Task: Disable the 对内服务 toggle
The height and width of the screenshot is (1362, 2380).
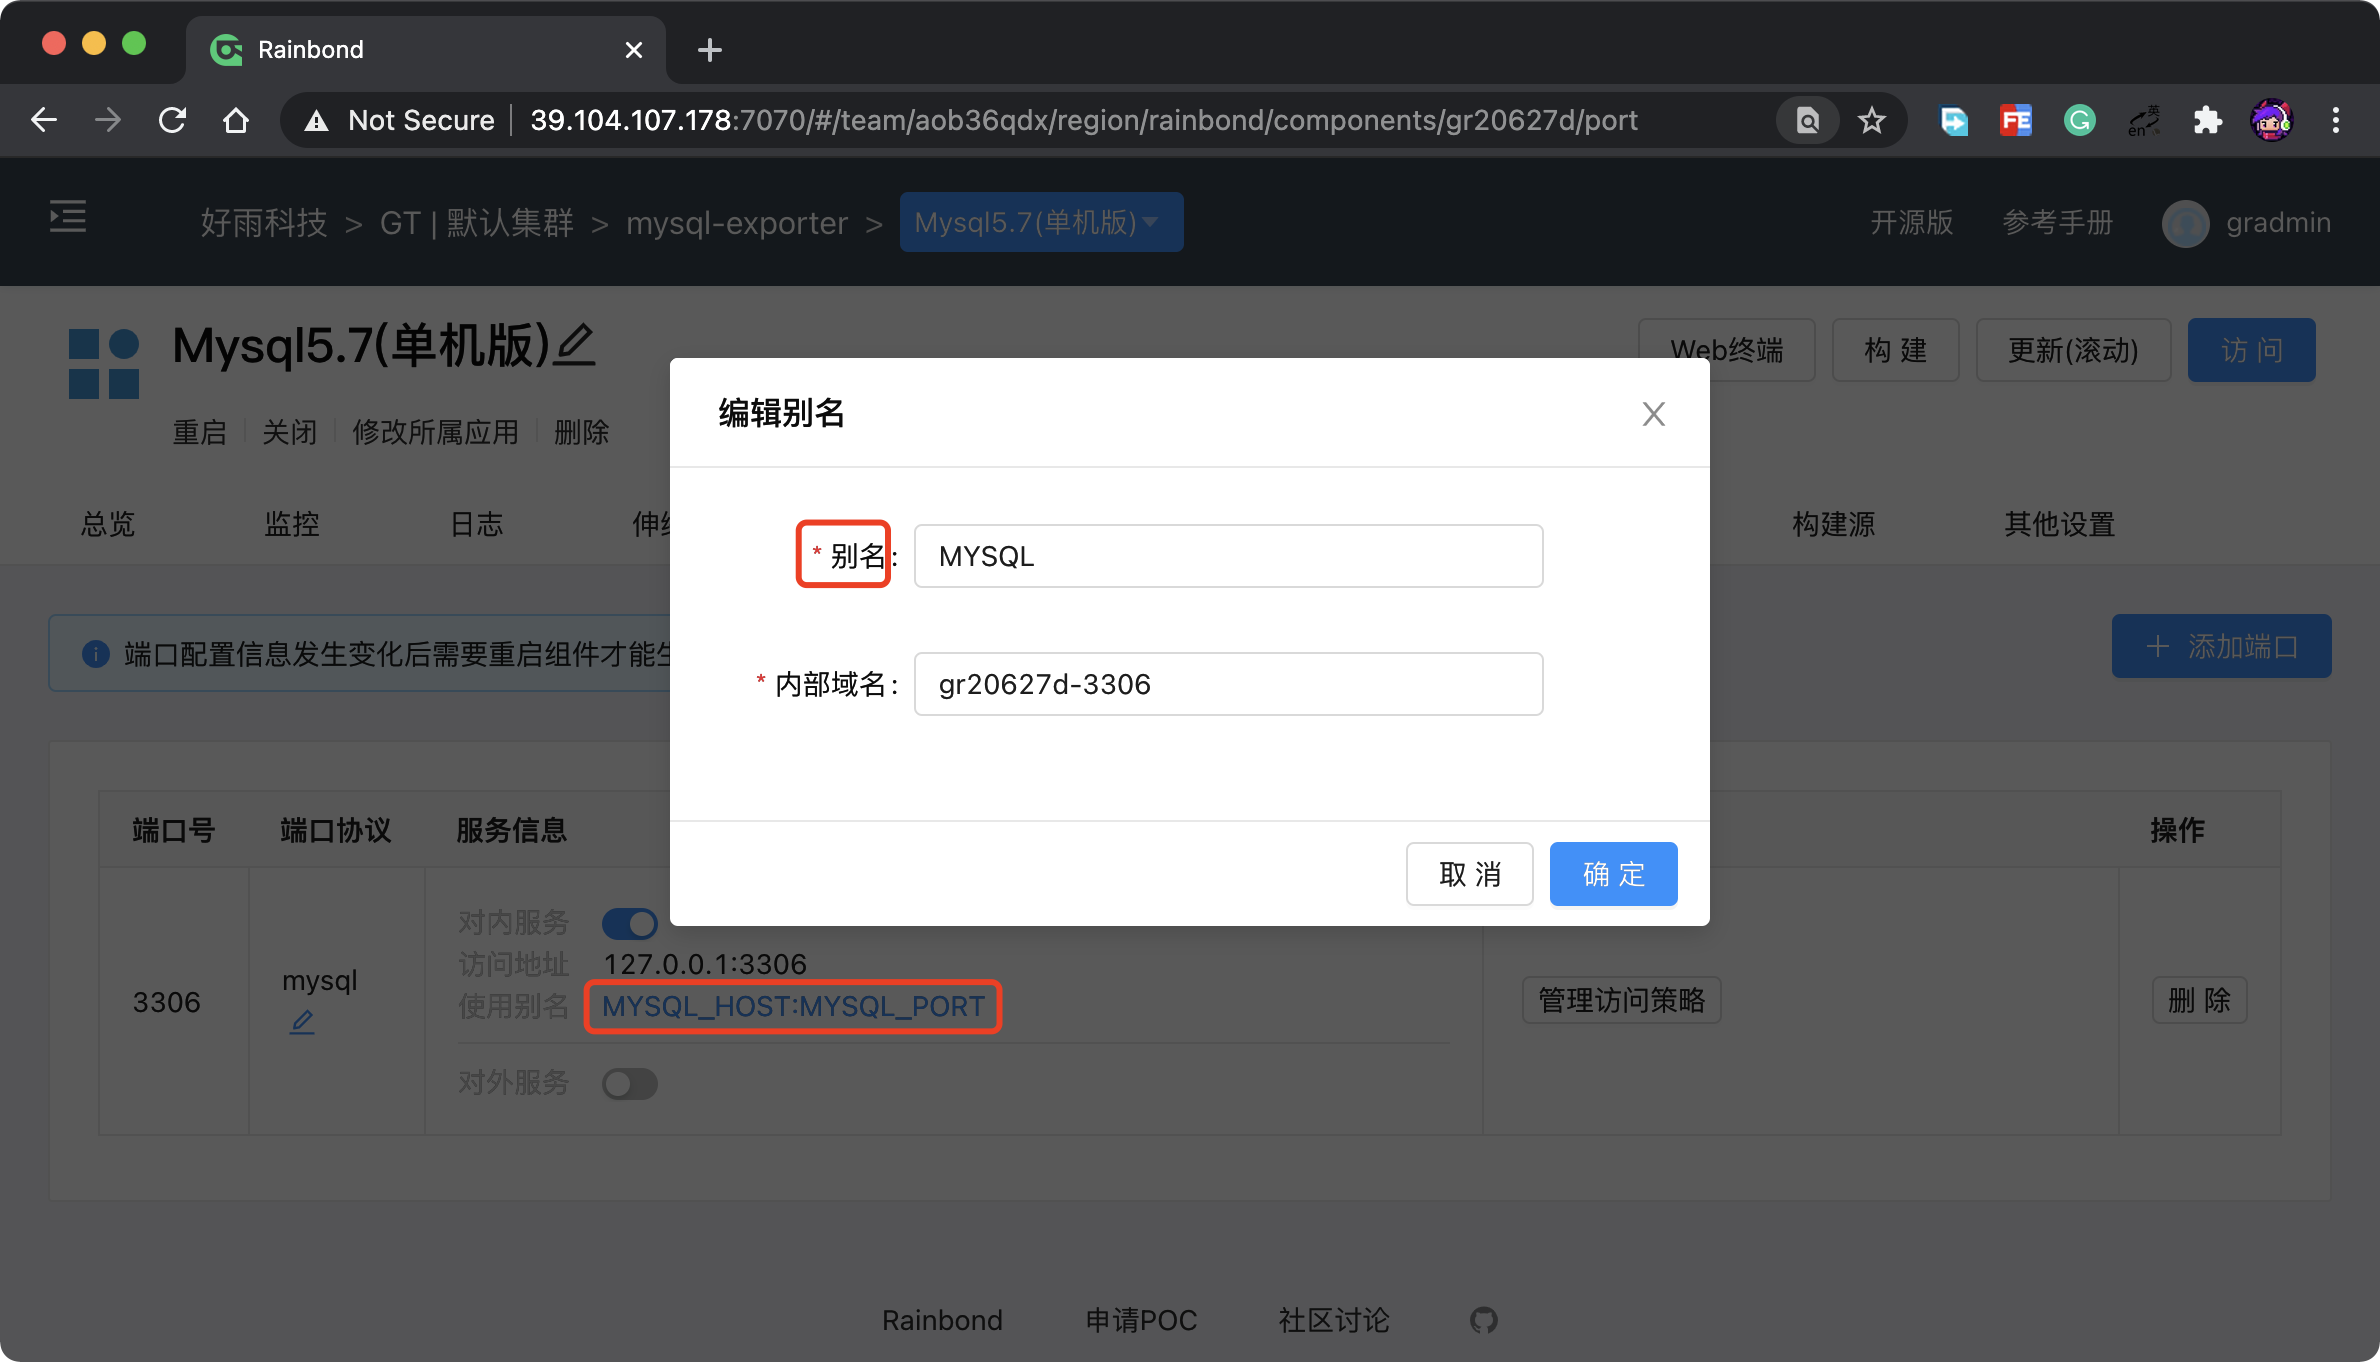Action: pos(630,923)
